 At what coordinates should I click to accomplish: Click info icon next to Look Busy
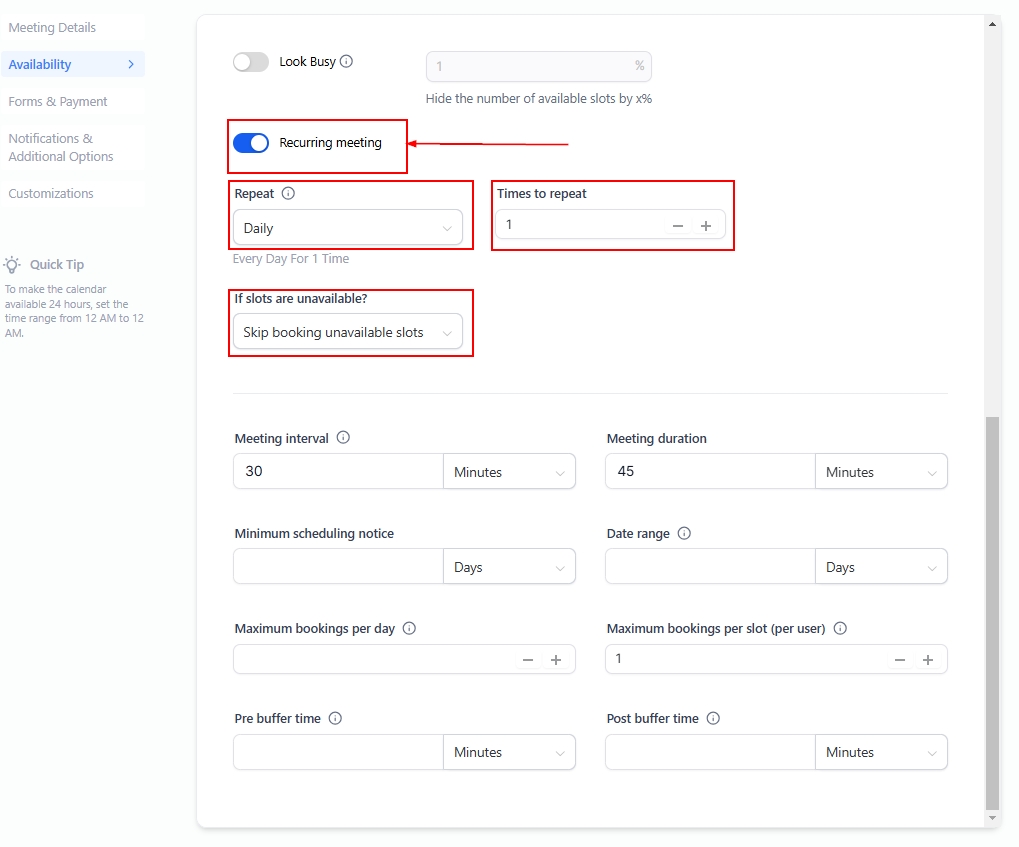(346, 62)
